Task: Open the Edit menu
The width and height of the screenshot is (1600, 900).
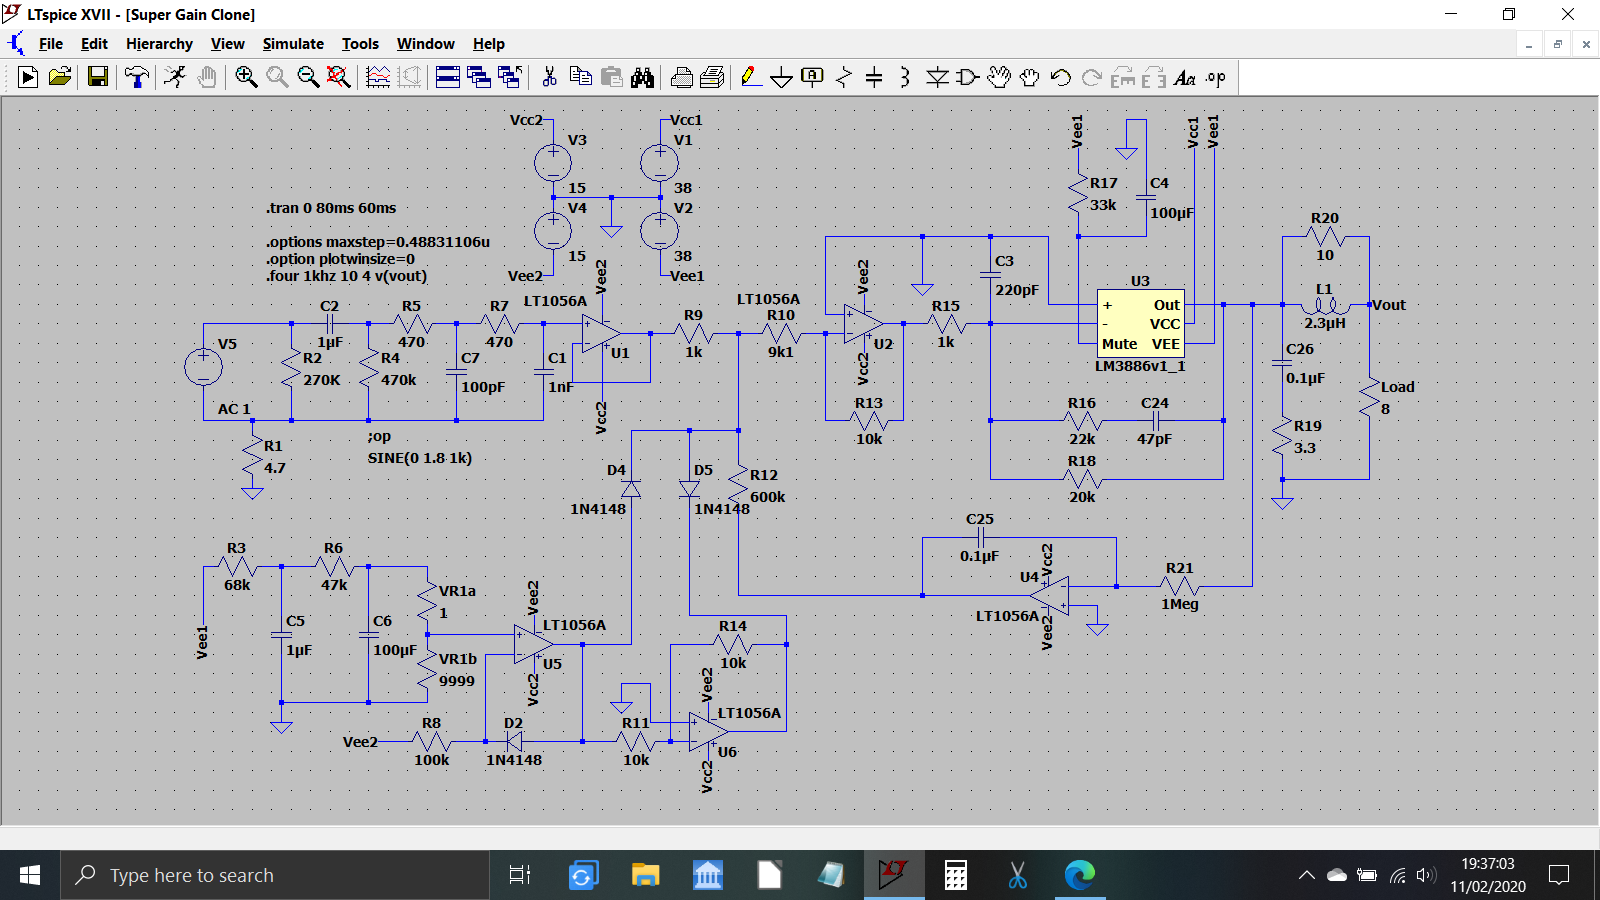Action: [x=94, y=44]
